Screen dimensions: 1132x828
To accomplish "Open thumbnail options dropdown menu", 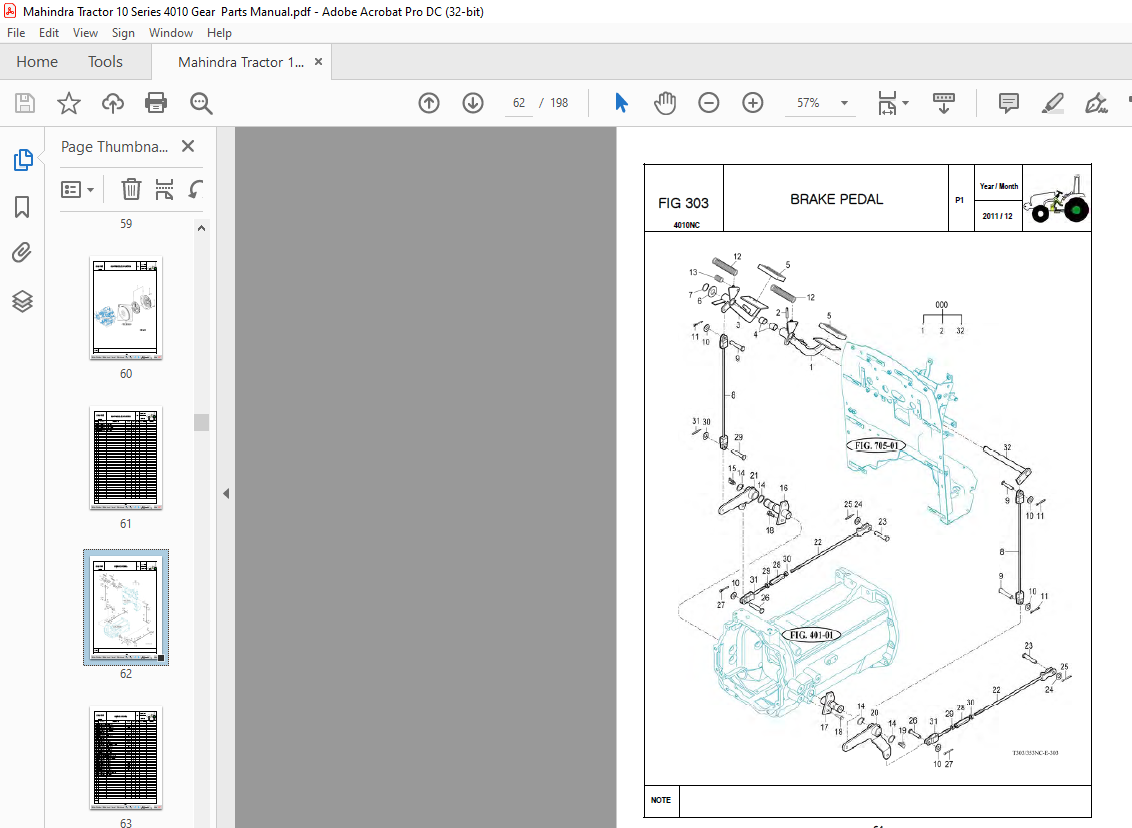I will click(77, 190).
